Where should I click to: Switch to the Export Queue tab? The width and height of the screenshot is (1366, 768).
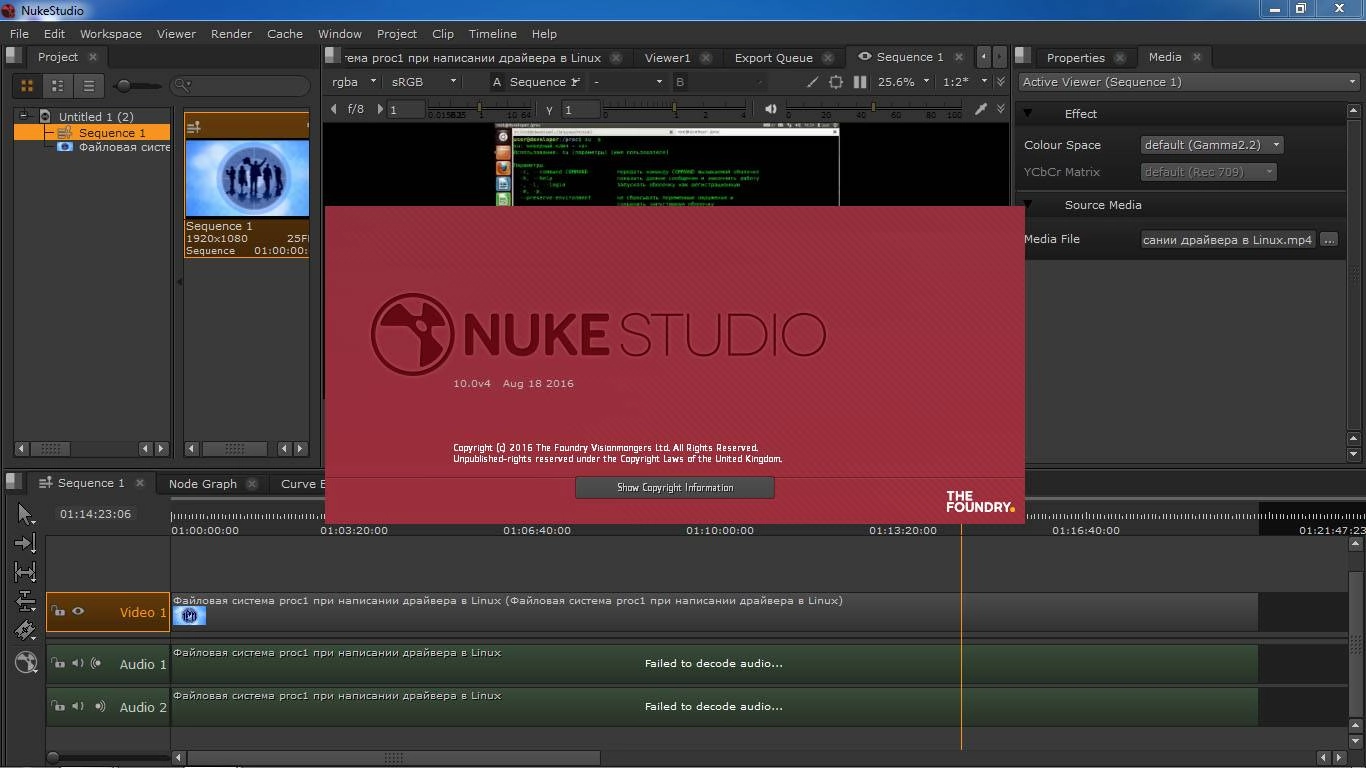[x=773, y=57]
